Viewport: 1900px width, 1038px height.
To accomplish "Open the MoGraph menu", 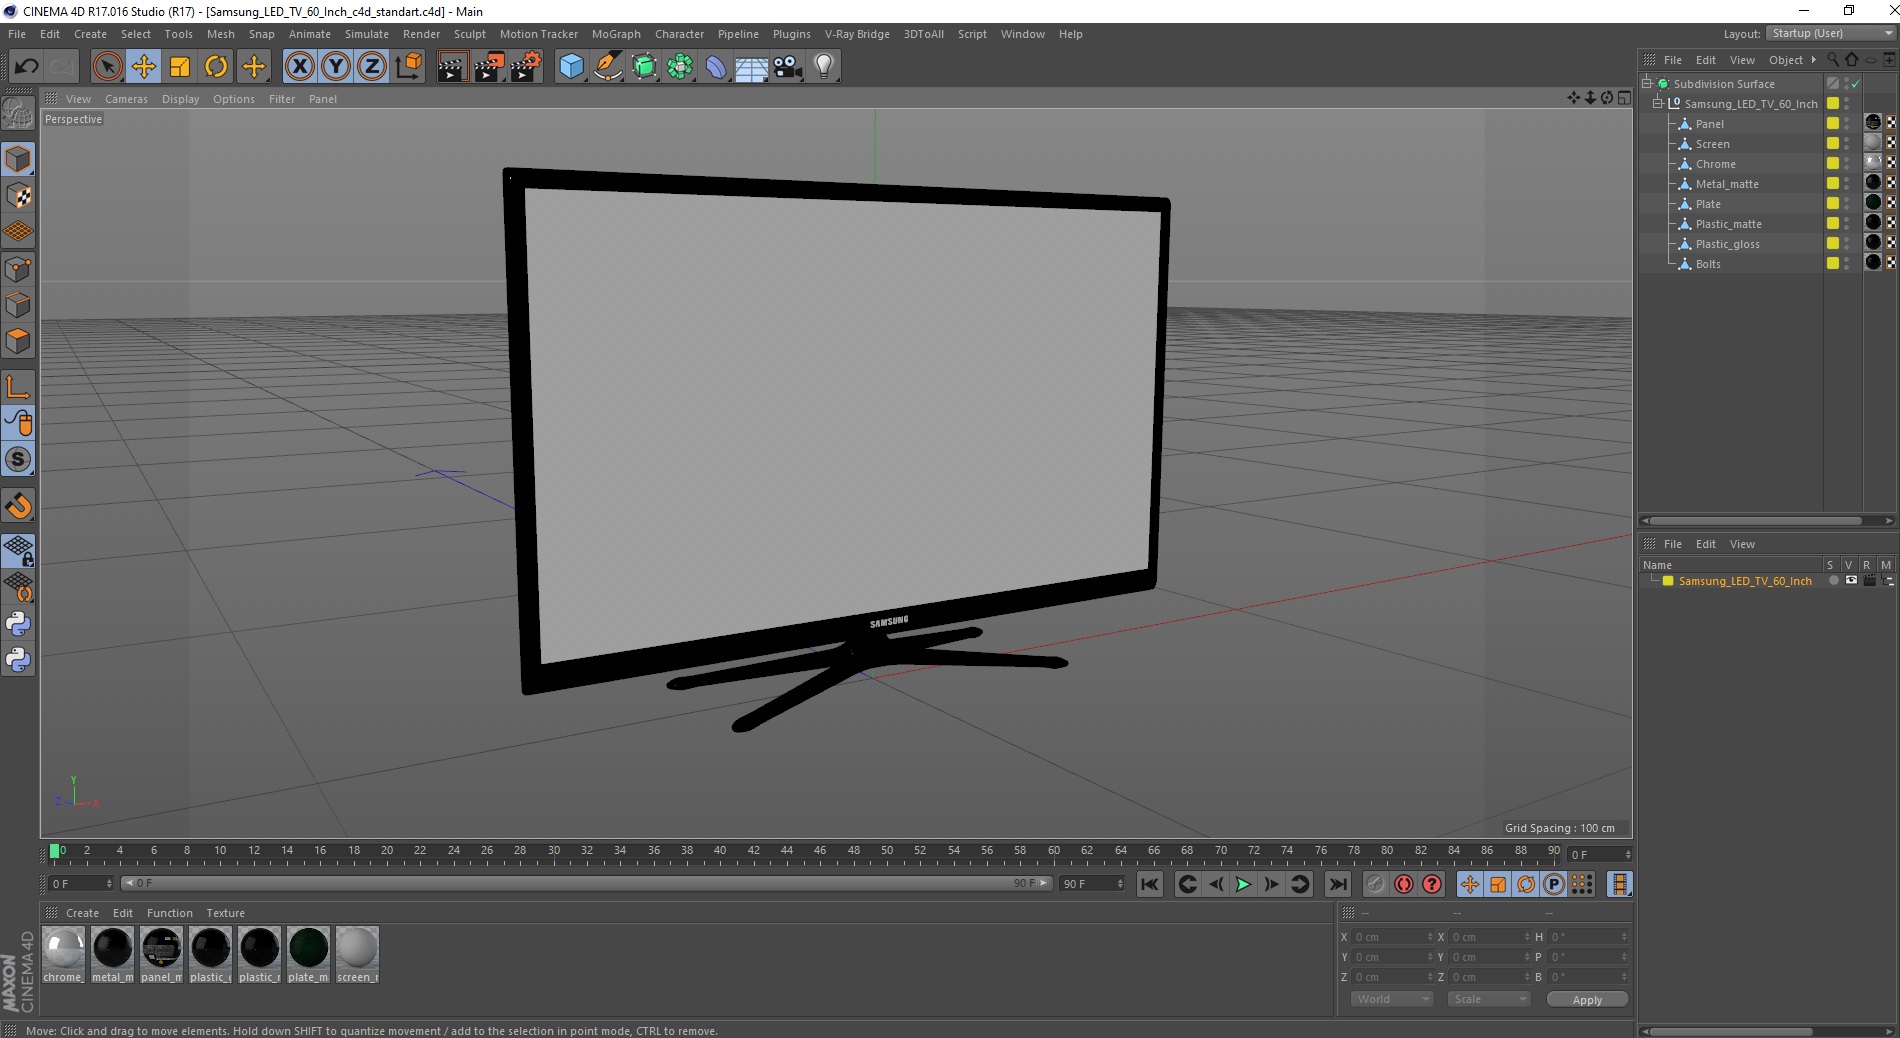I will 616,34.
